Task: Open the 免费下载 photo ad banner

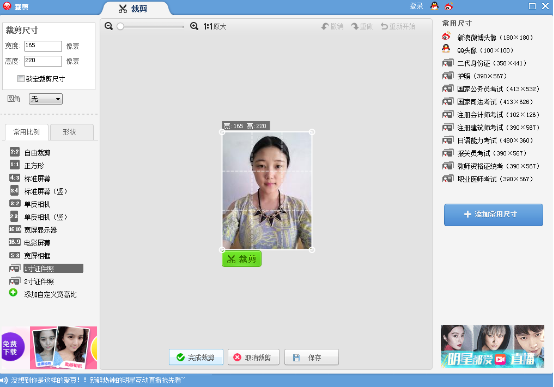Action: 49,347
